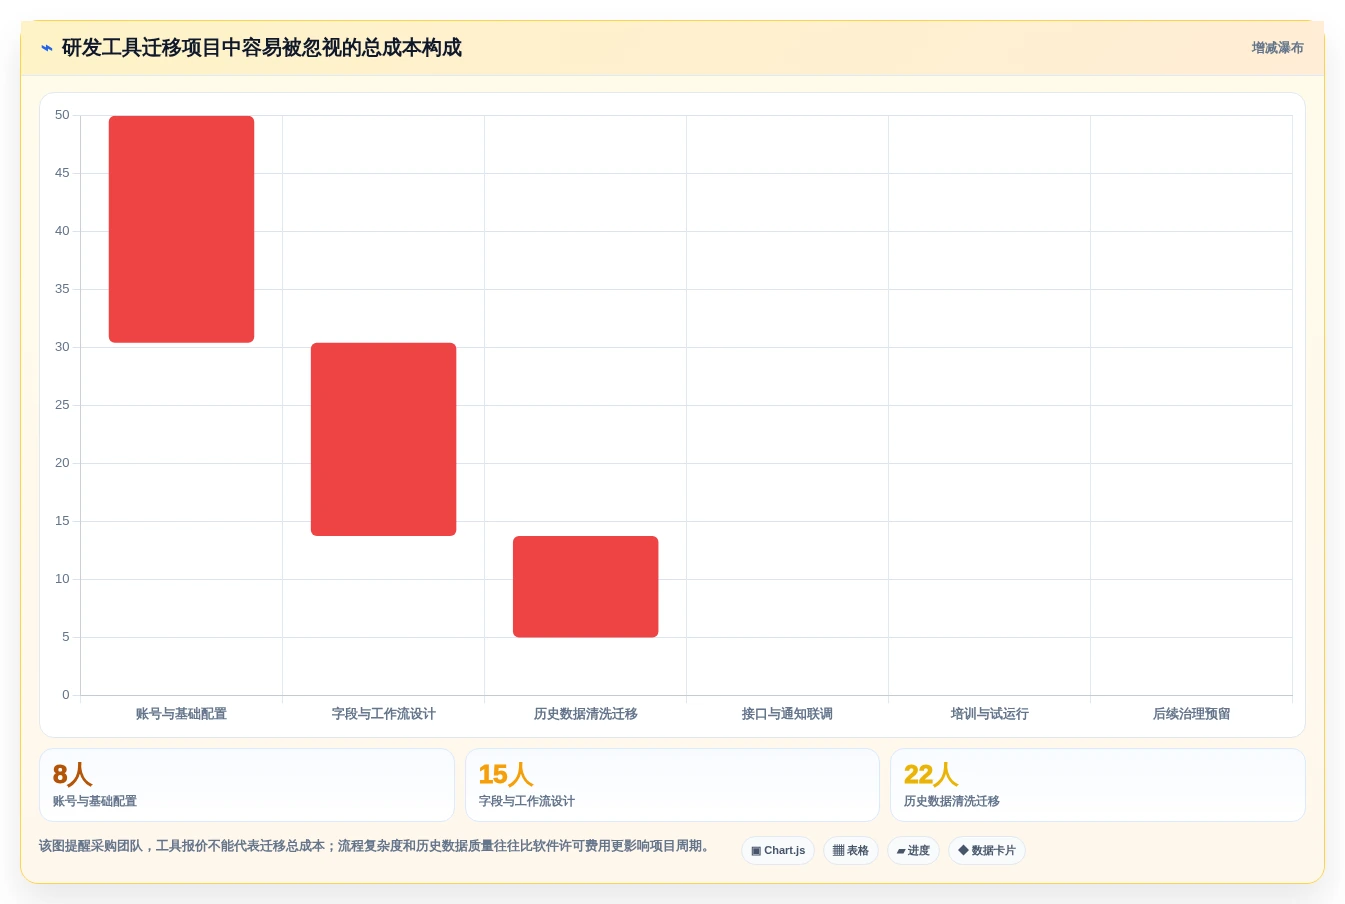Image resolution: width=1345 pixels, height=904 pixels.
Task: Click the 8人 data card
Action: pos(247,785)
